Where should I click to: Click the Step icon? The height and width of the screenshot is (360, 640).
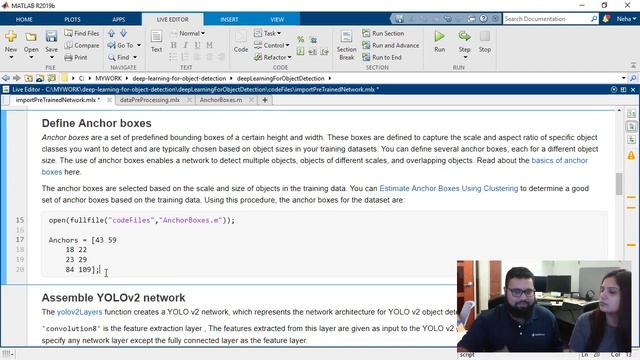point(464,37)
